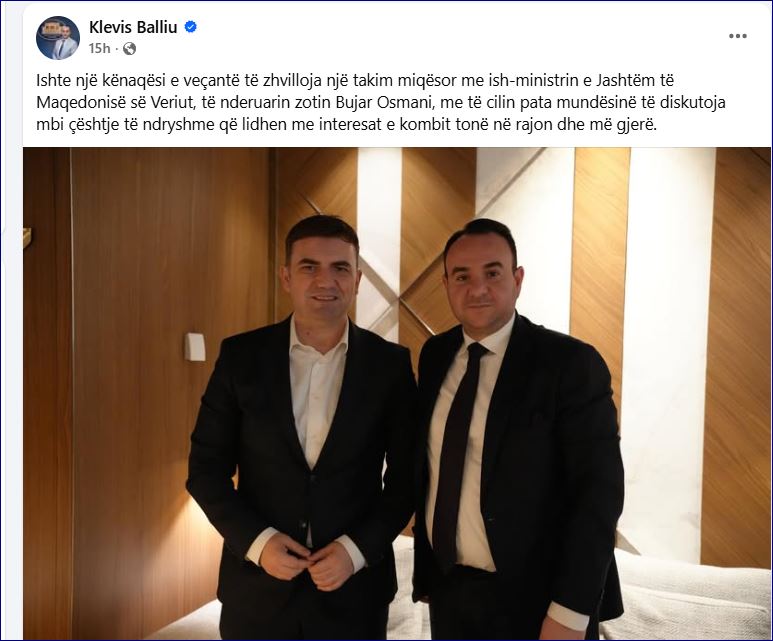773x641 pixels.
Task: Click the blue verified badge
Action: click(x=190, y=27)
